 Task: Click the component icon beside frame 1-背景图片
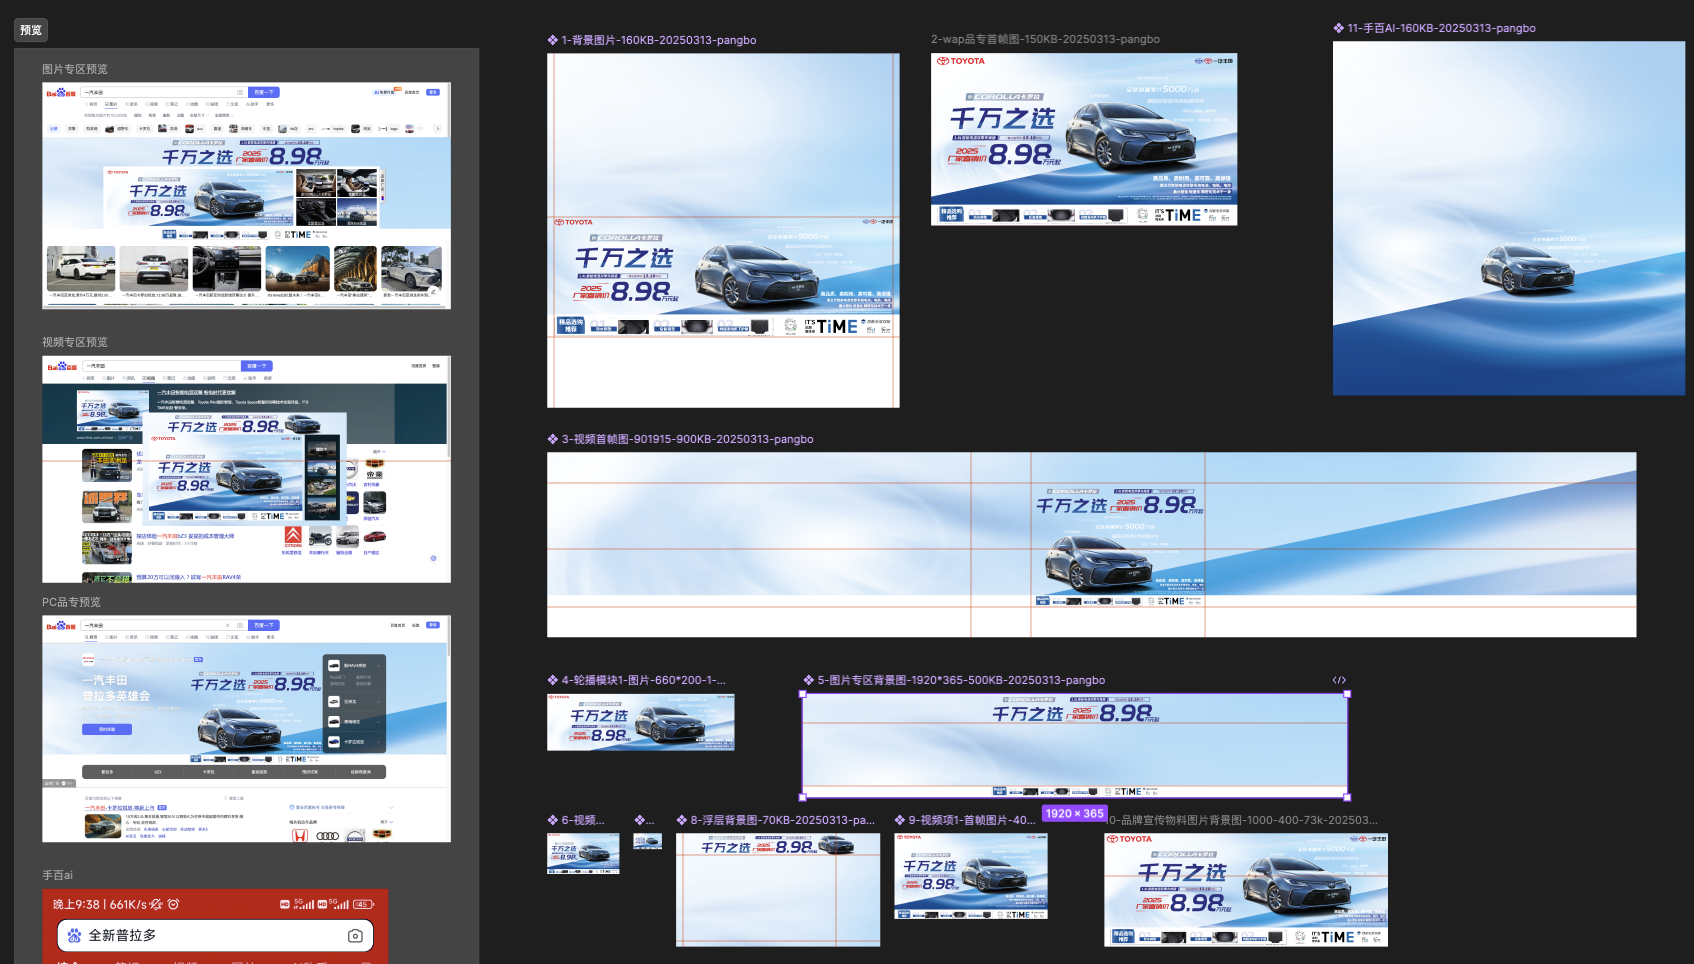click(x=552, y=40)
